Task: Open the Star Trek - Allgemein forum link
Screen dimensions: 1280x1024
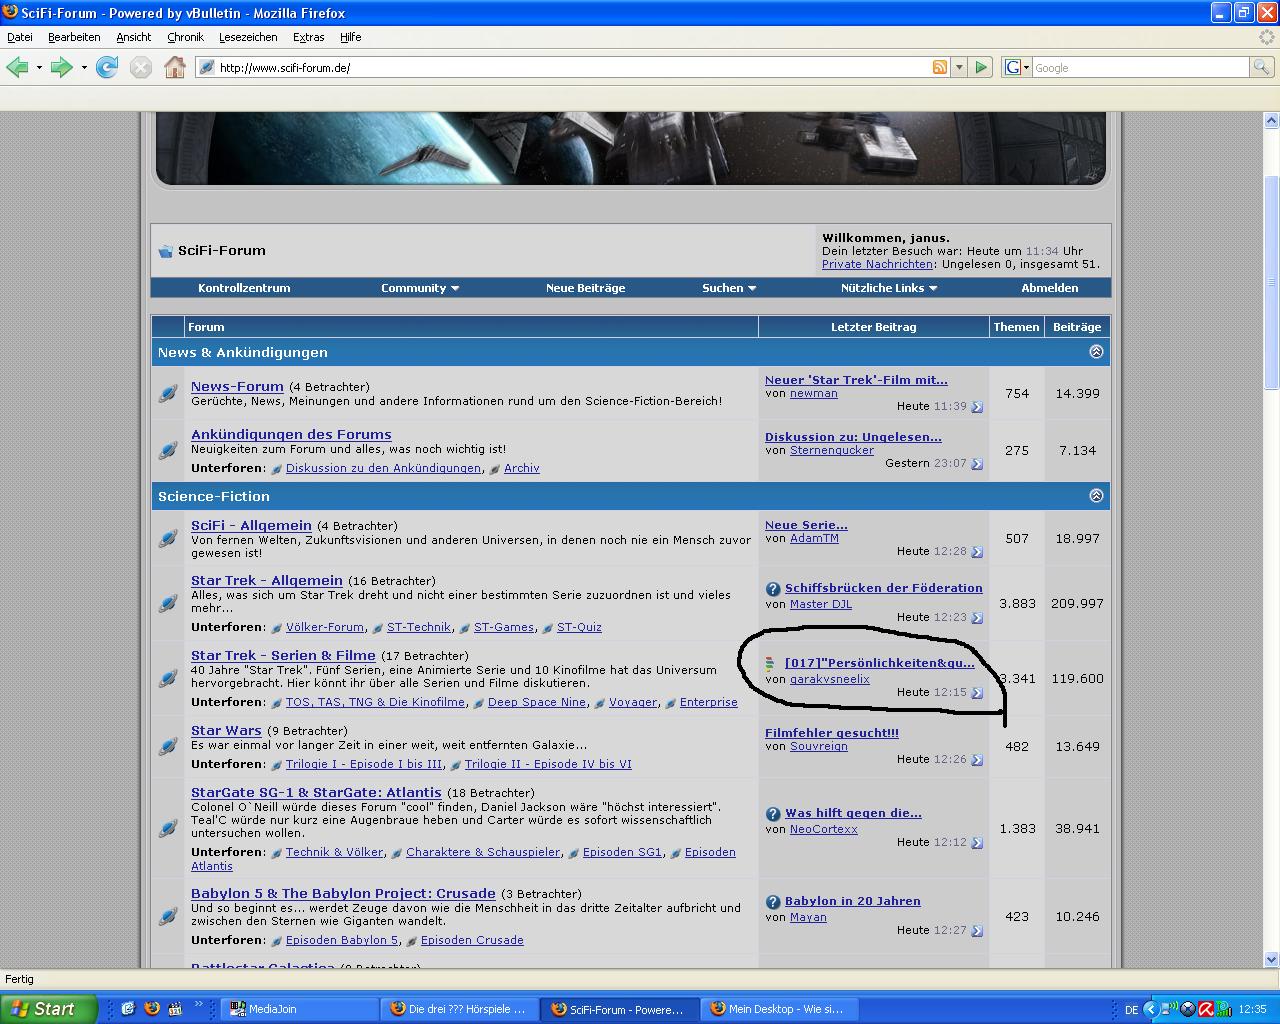Action: tap(266, 581)
